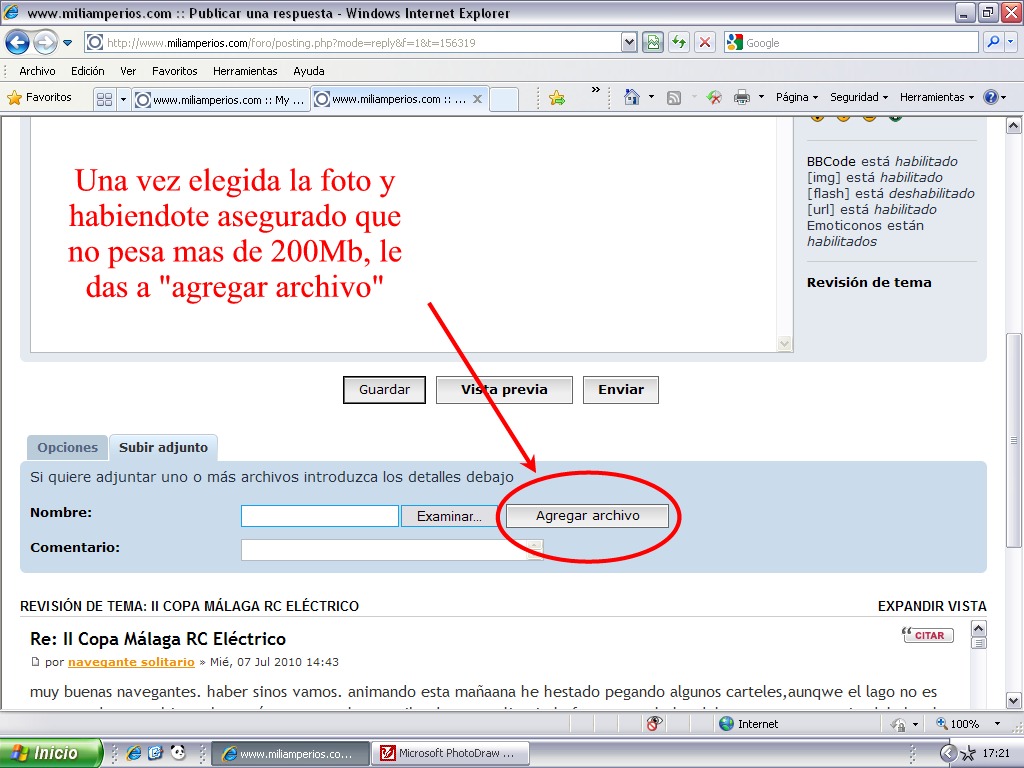Image resolution: width=1024 pixels, height=768 pixels.
Task: Switch to the 'miliamperios.com :: My ...' tab
Action: (220, 100)
